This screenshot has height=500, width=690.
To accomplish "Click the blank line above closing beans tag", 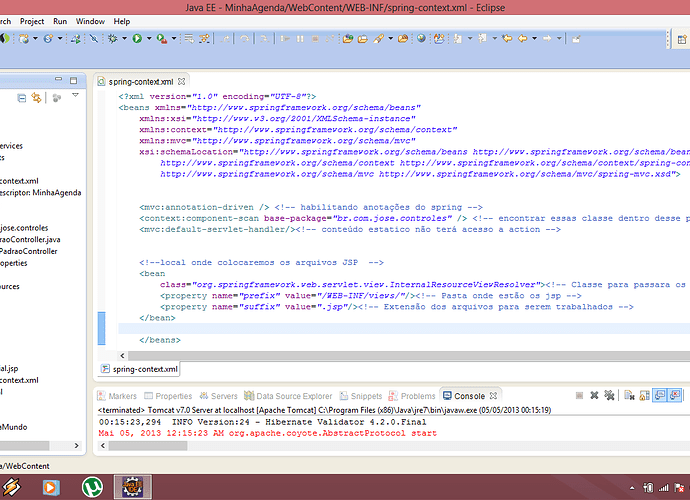I will (300, 328).
